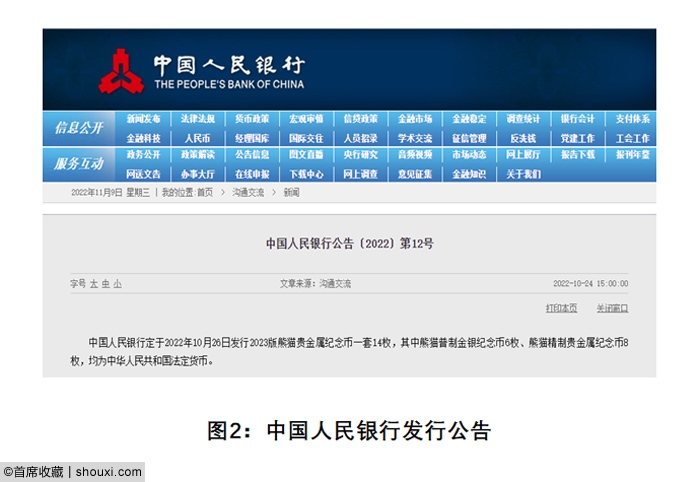The width and height of the screenshot is (700, 482).
Task: Go to 人员招录 page
Action: 361,138
